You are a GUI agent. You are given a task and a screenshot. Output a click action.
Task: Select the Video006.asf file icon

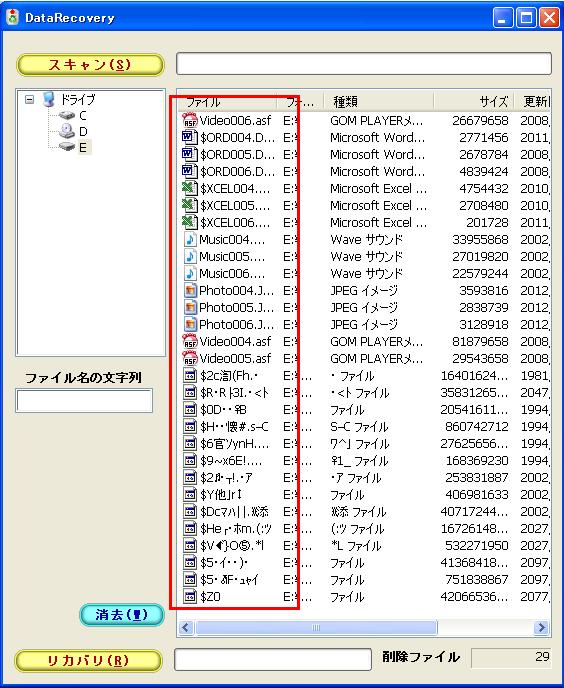point(190,120)
